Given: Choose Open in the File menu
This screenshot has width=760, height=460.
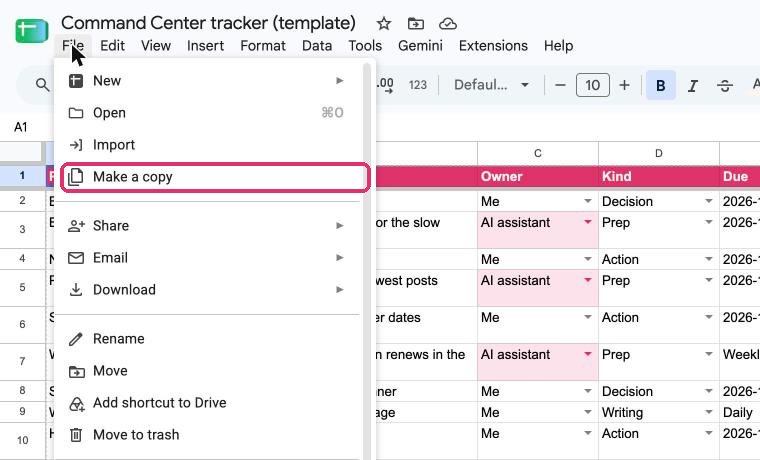Looking at the screenshot, I should [207, 112].
